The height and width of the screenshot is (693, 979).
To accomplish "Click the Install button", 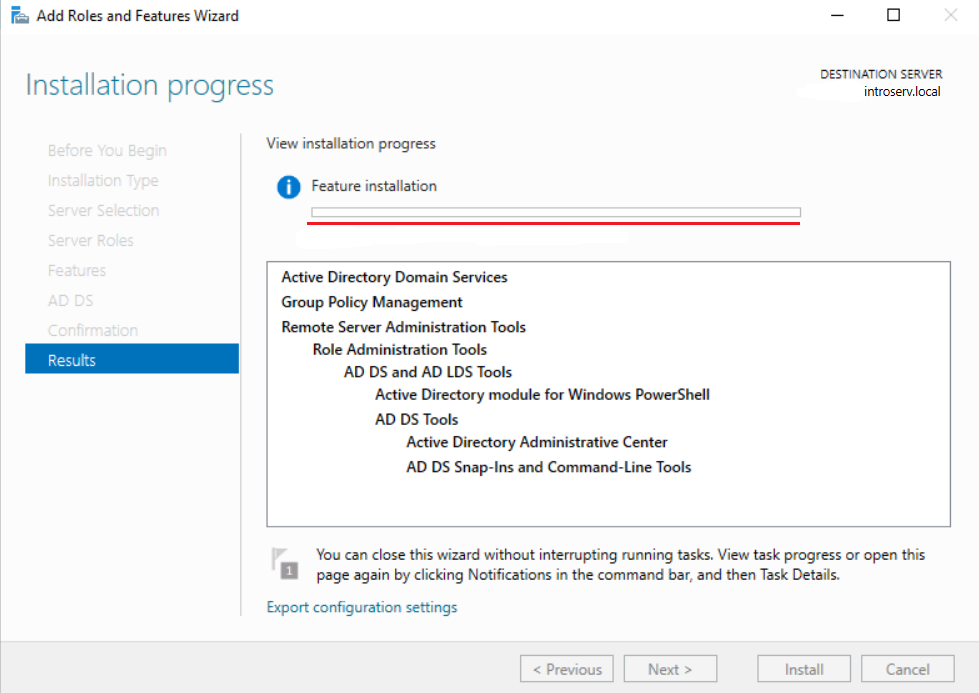I will 803,668.
